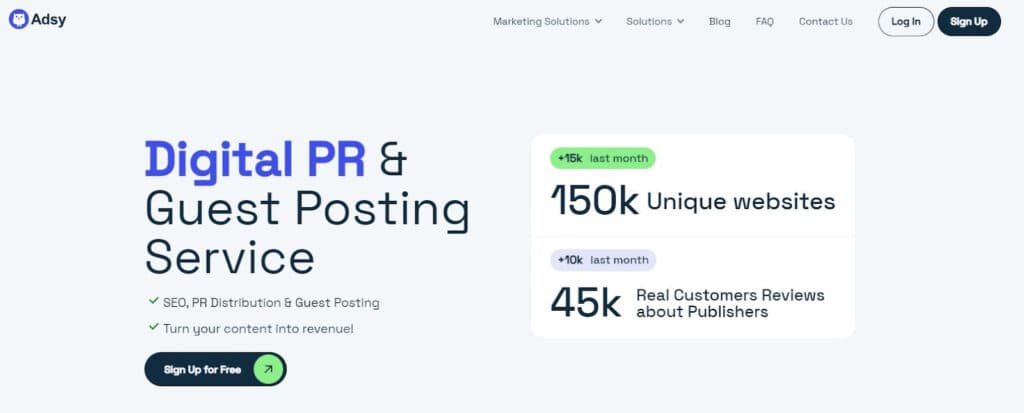Select the green +15k last month badge

coord(602,158)
